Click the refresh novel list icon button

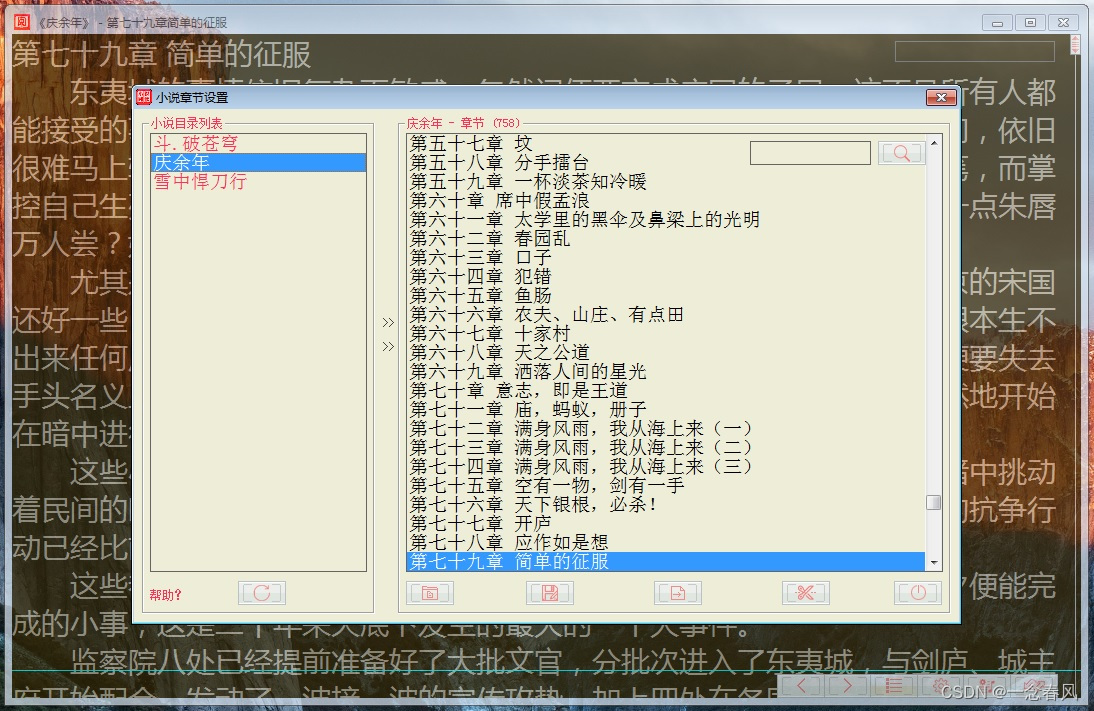tap(262, 593)
